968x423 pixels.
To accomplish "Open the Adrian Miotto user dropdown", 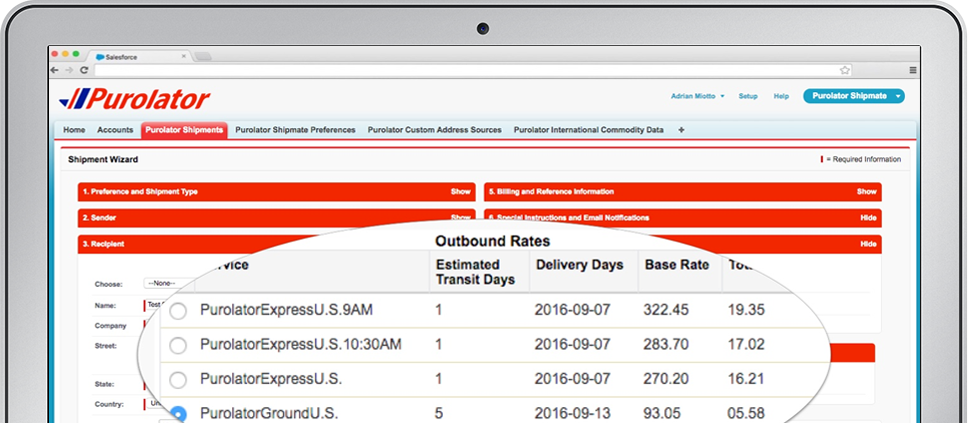I will click(x=698, y=97).
